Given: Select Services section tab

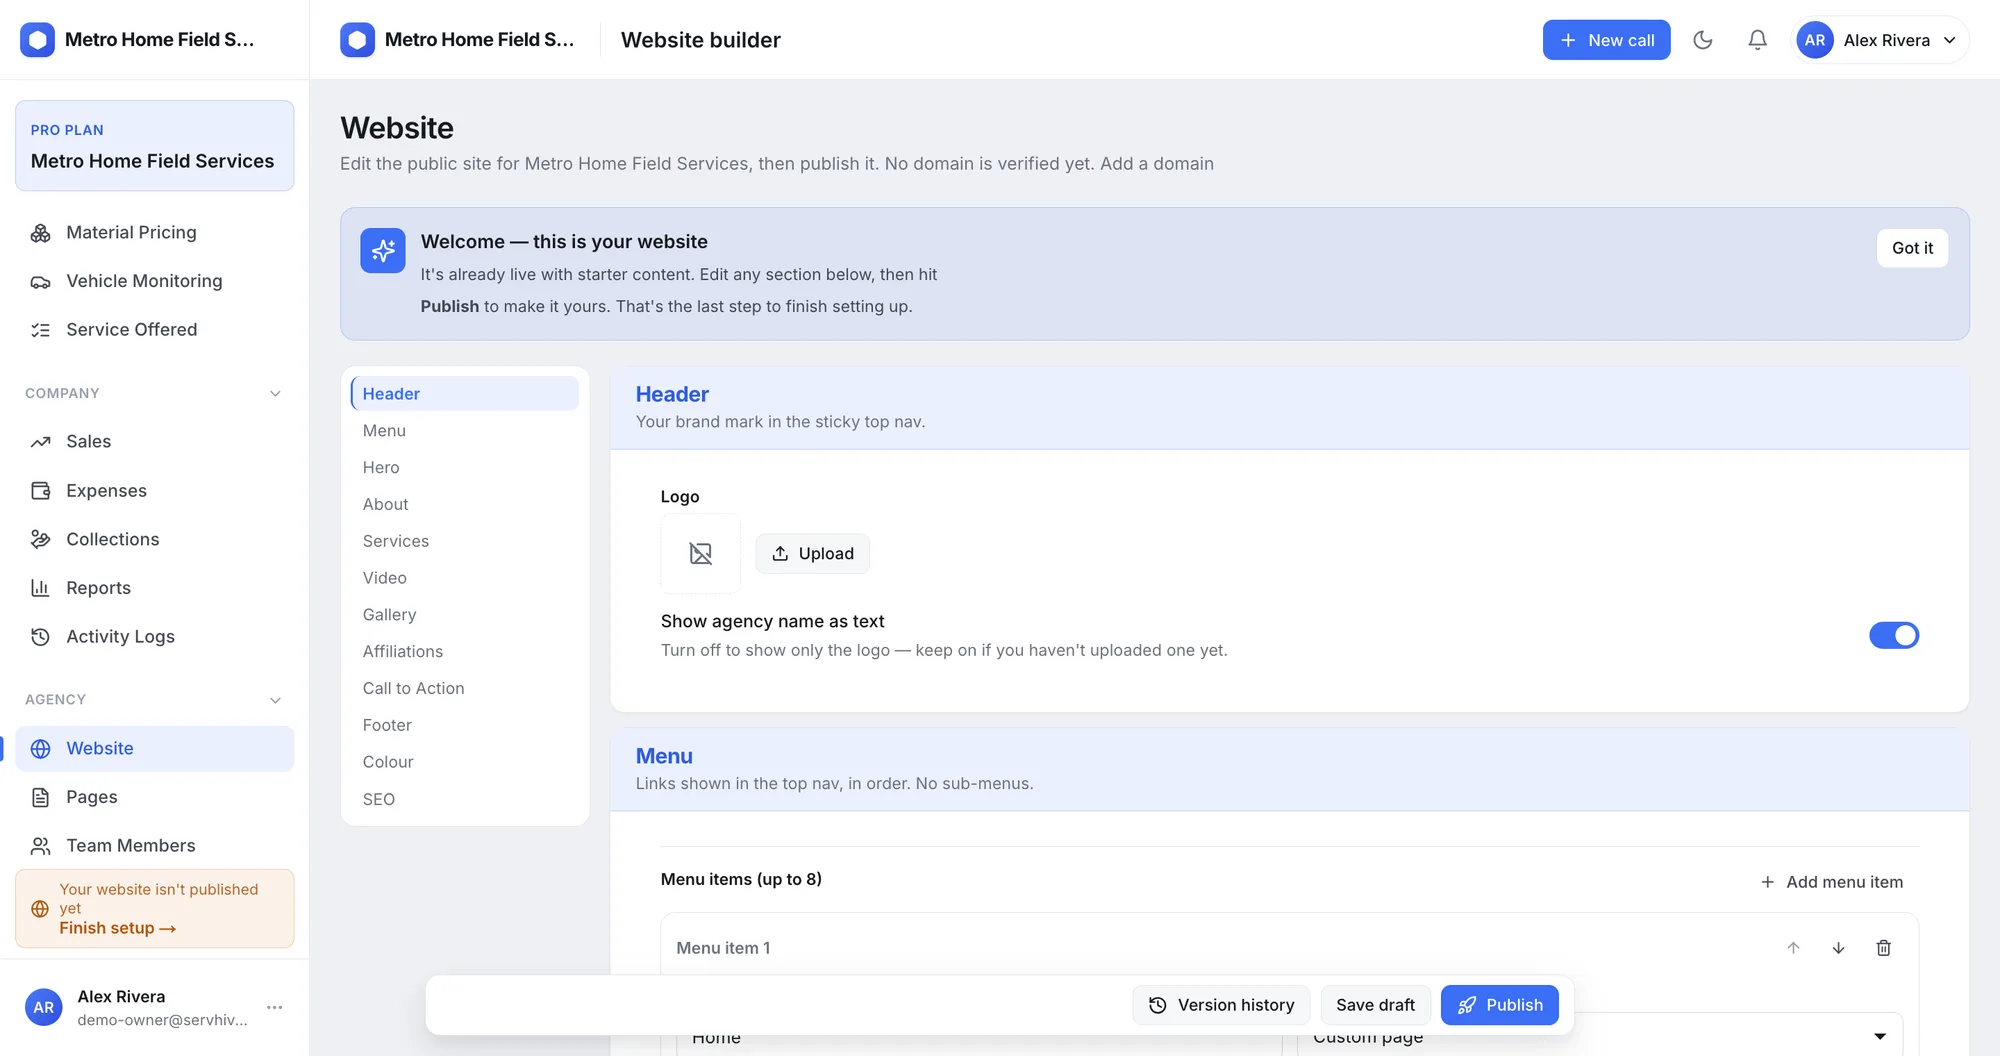Looking at the screenshot, I should click(x=465, y=541).
